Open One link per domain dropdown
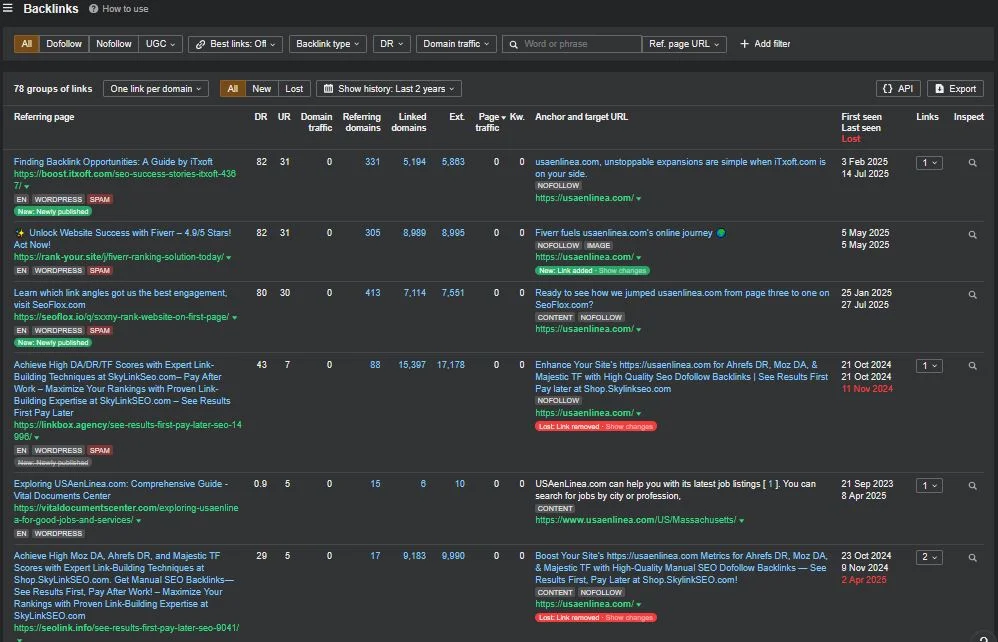 pos(156,88)
